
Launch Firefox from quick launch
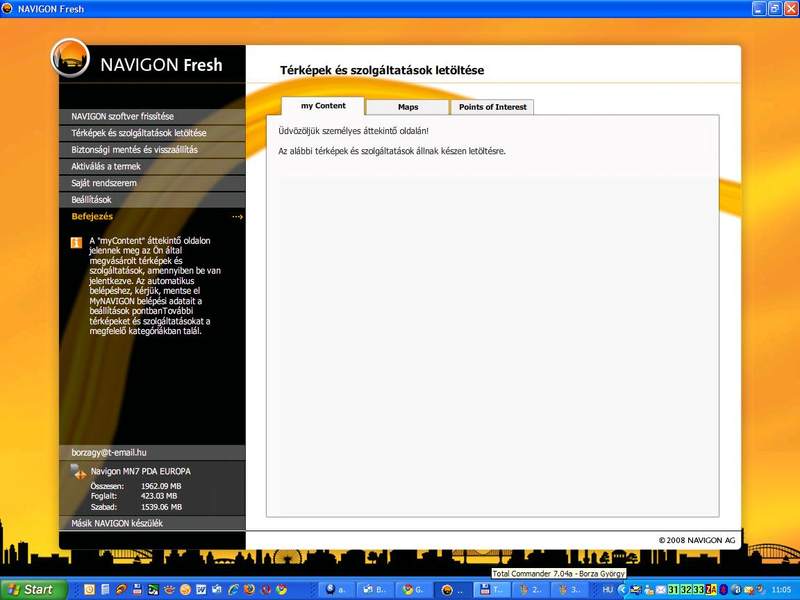coord(249,589)
